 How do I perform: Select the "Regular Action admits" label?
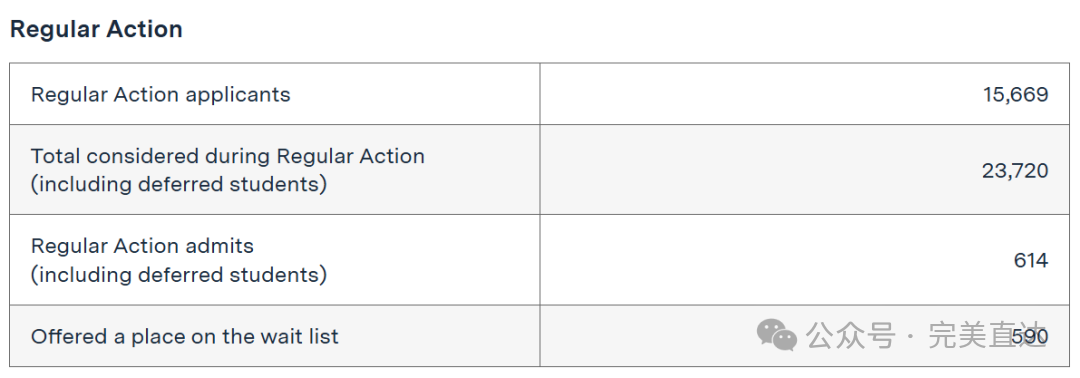[142, 246]
